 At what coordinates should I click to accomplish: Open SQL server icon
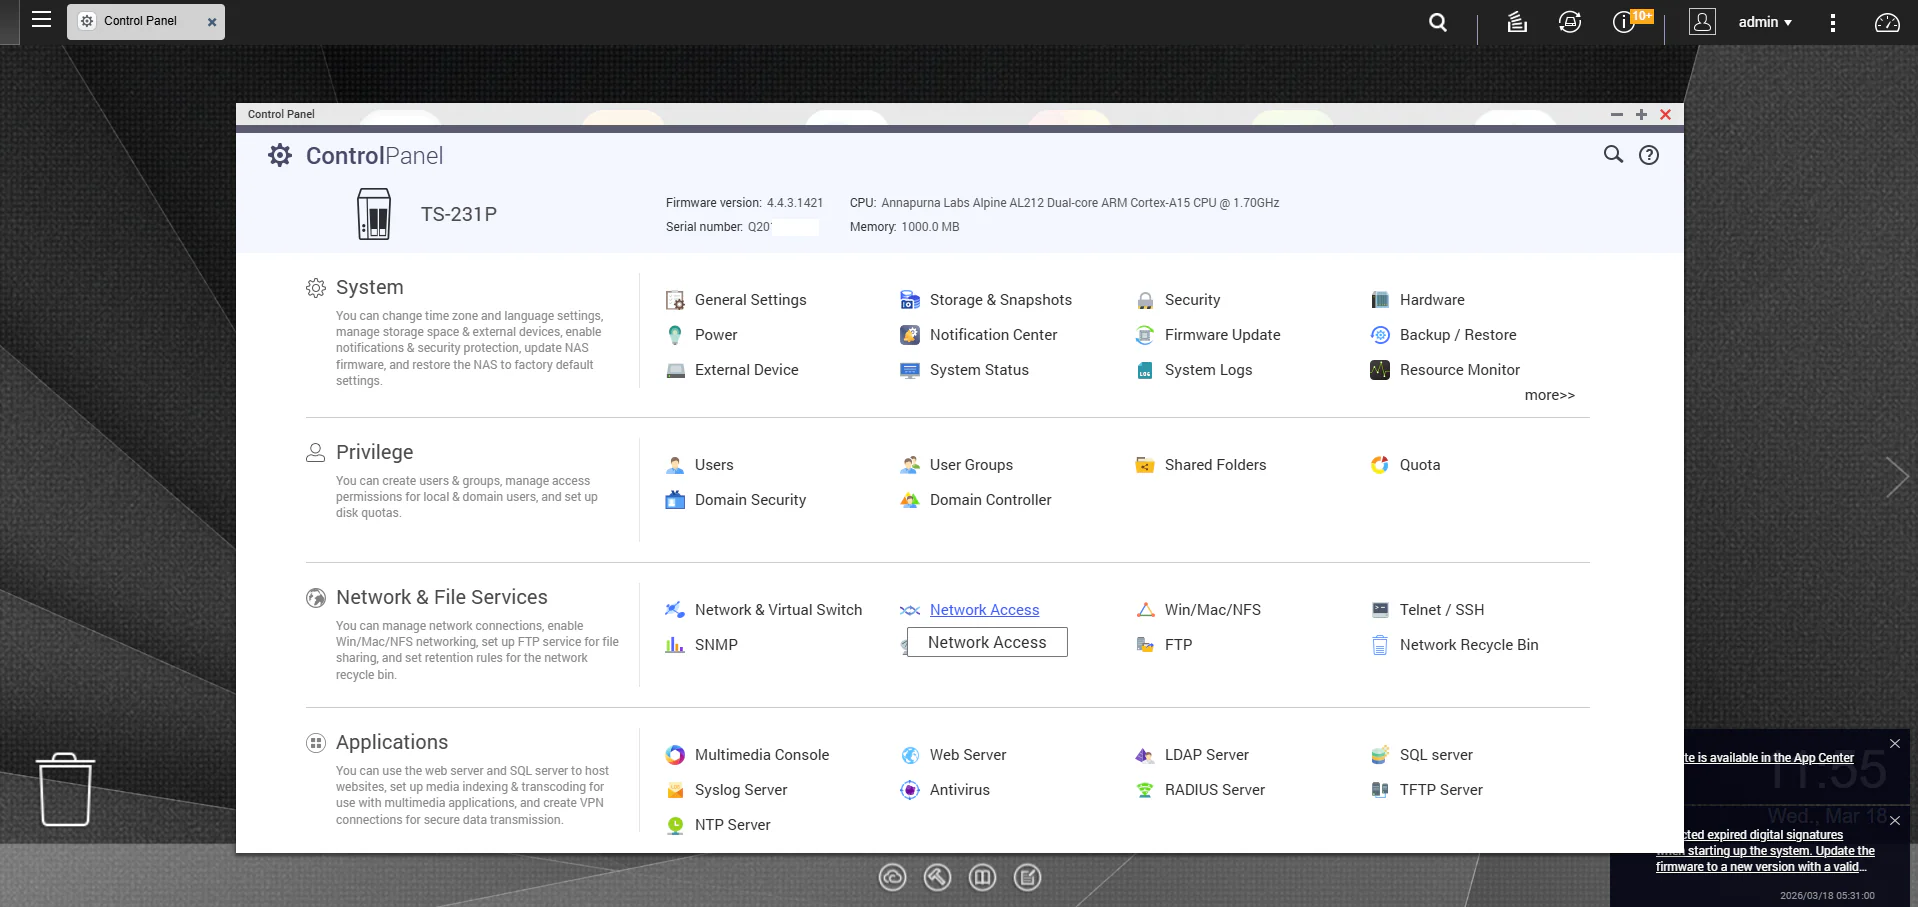click(x=1380, y=755)
